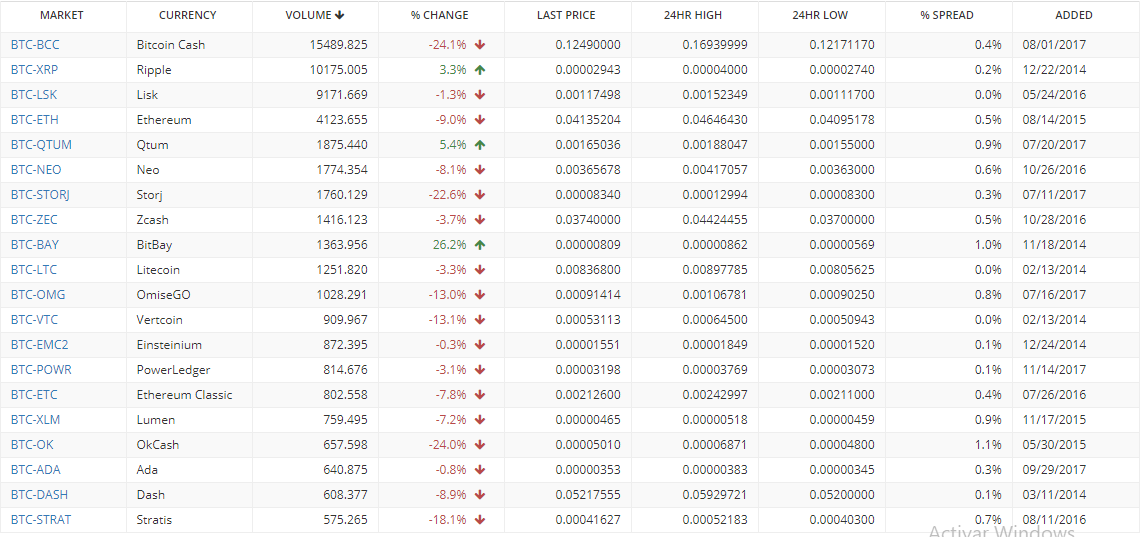The height and width of the screenshot is (537, 1141).
Task: Select the Ethereum Classic currency name
Action: pyautogui.click(x=185, y=395)
